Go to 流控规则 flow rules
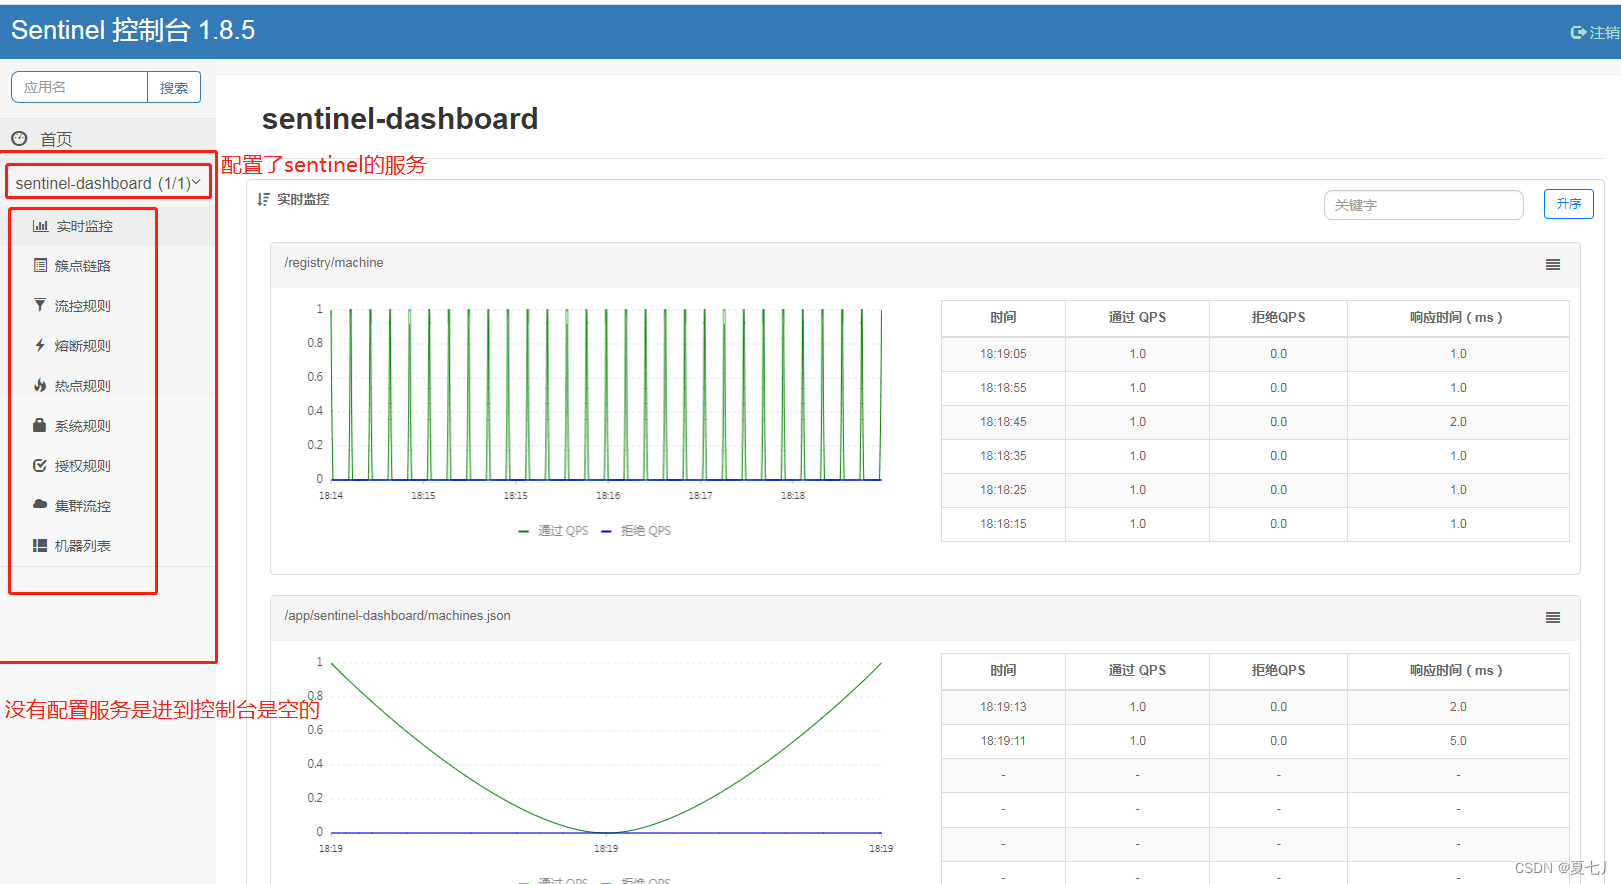1621x884 pixels. click(x=82, y=306)
